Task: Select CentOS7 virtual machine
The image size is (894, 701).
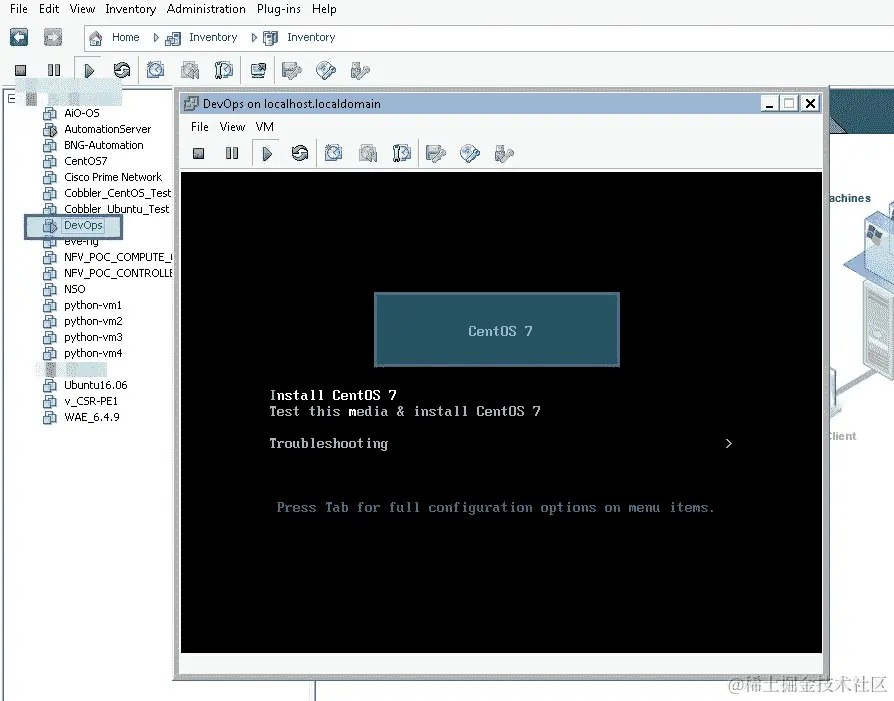Action: 86,161
